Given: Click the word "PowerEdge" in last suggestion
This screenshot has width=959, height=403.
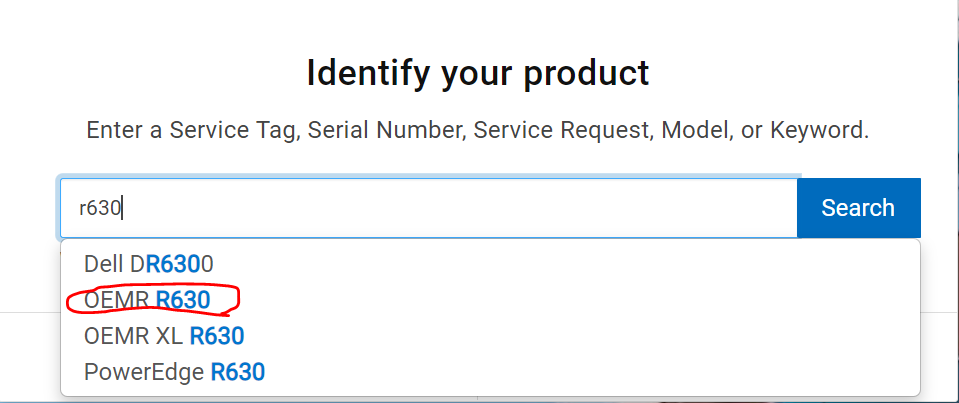Looking at the screenshot, I should (144, 372).
